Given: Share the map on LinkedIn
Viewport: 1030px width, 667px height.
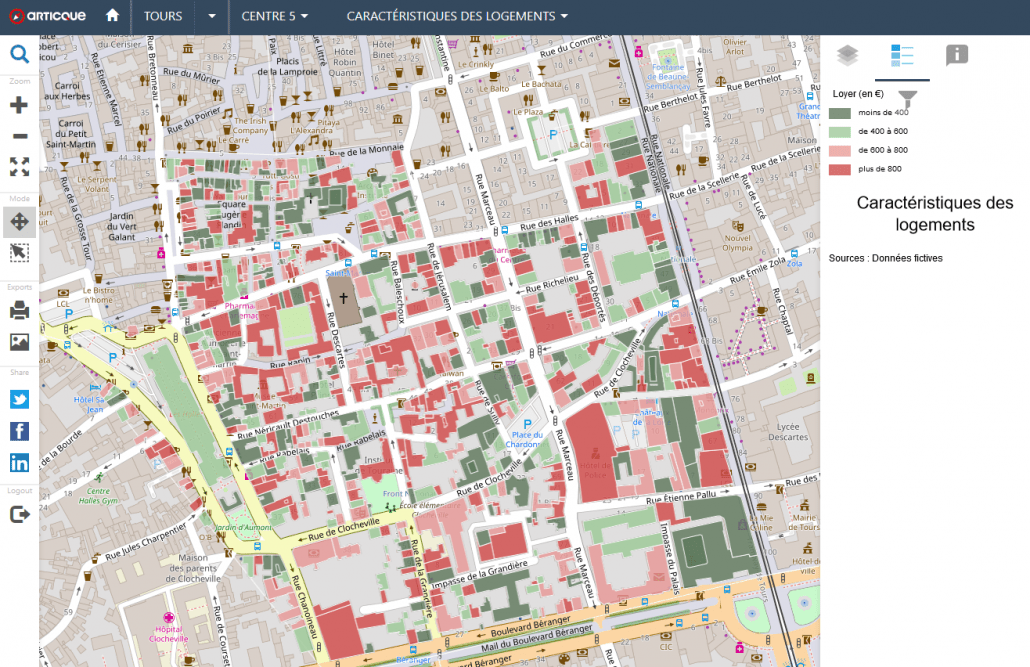Looking at the screenshot, I should [19, 463].
